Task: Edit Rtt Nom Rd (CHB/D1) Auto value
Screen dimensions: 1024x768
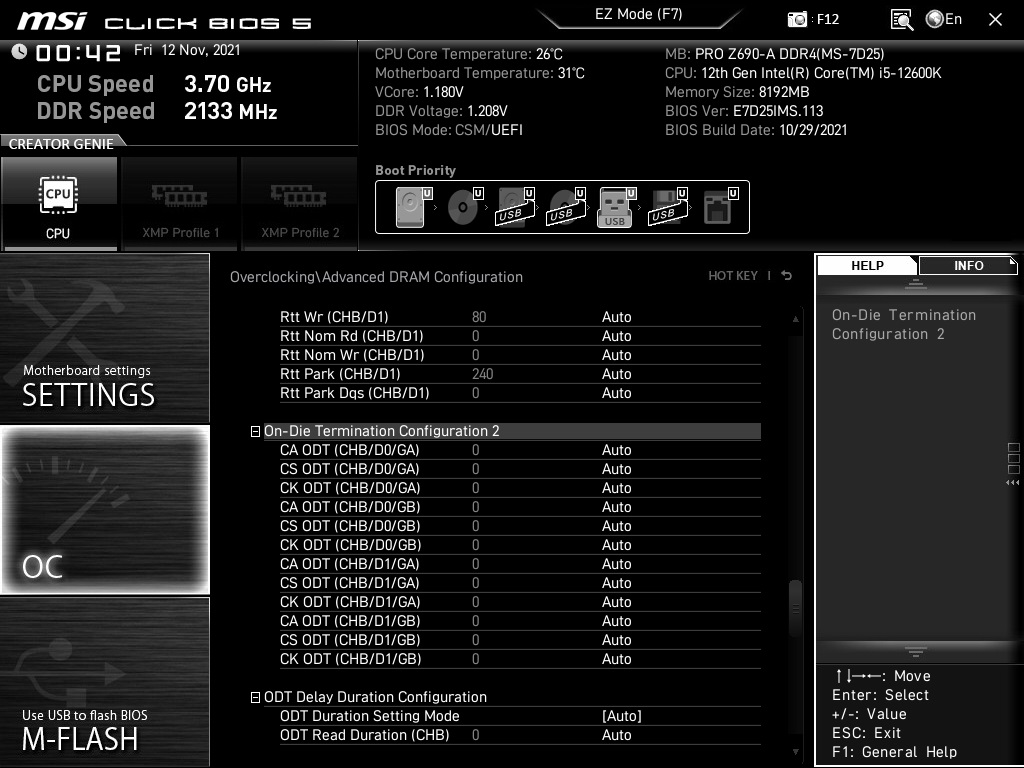Action: (x=616, y=336)
